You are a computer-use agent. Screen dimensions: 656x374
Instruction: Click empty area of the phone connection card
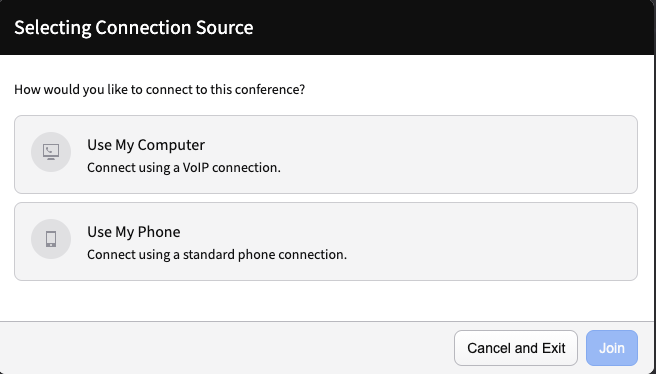coord(481,241)
